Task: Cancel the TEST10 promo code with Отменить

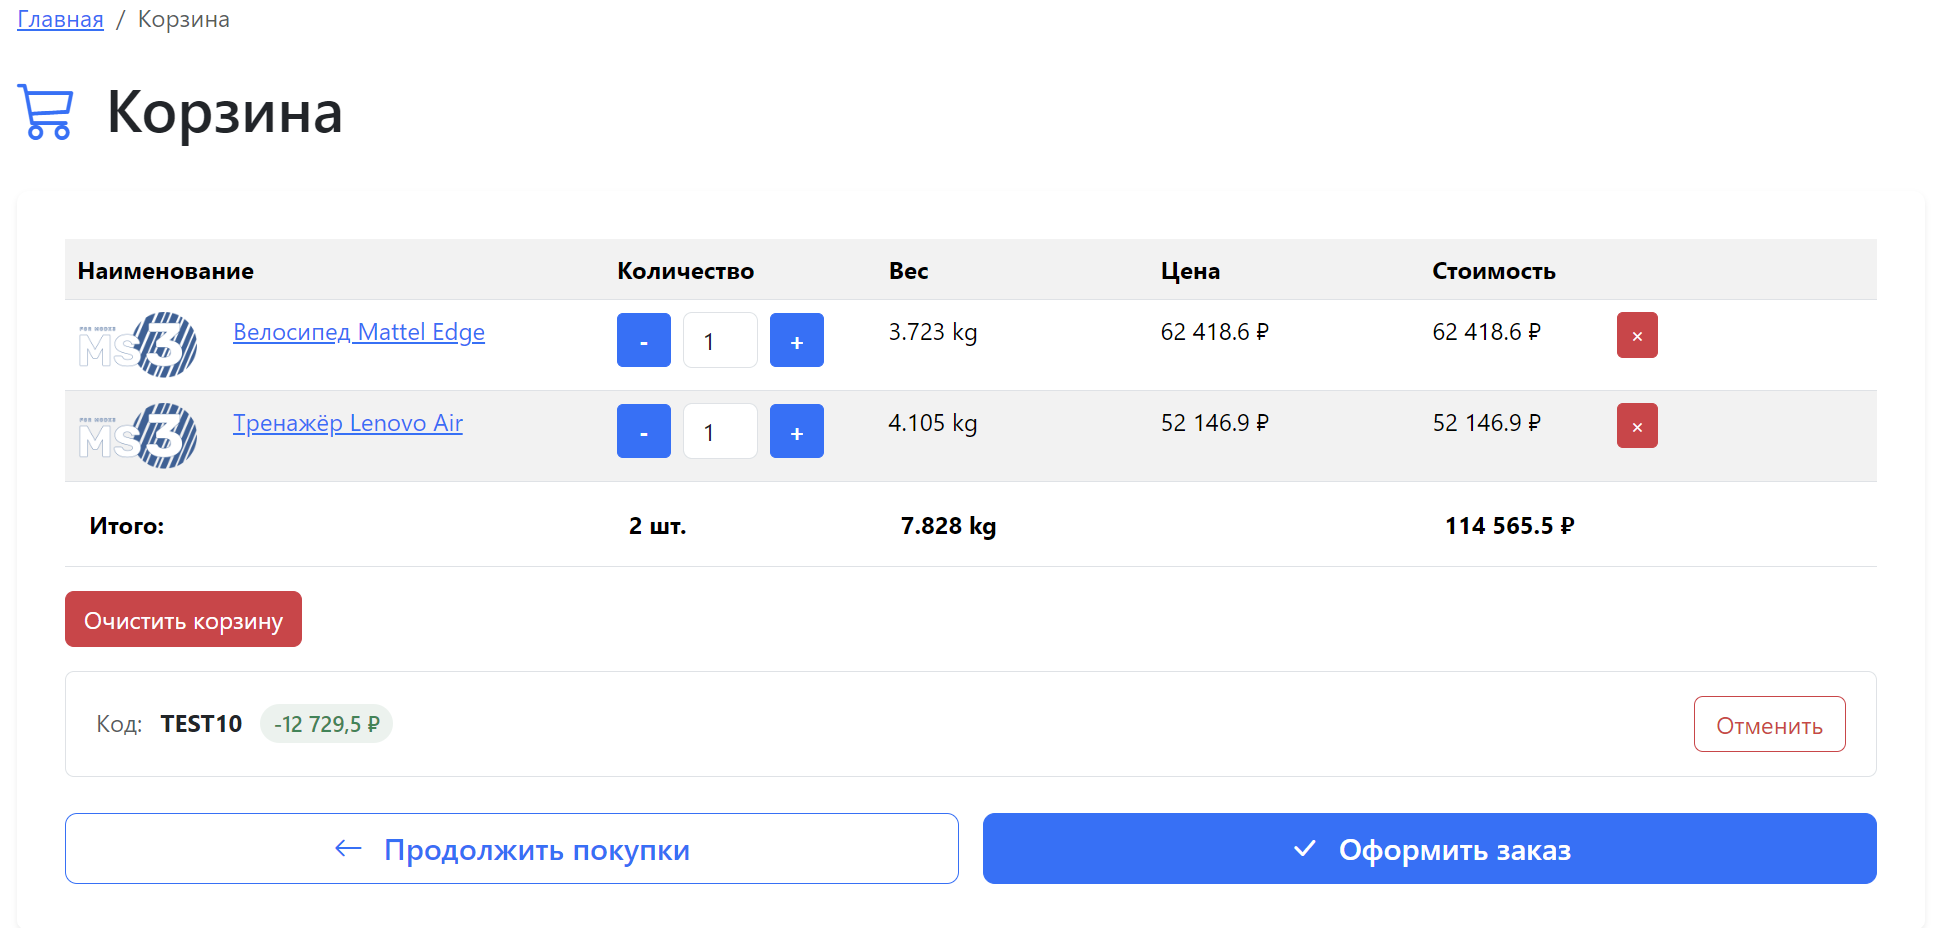Action: coord(1768,725)
